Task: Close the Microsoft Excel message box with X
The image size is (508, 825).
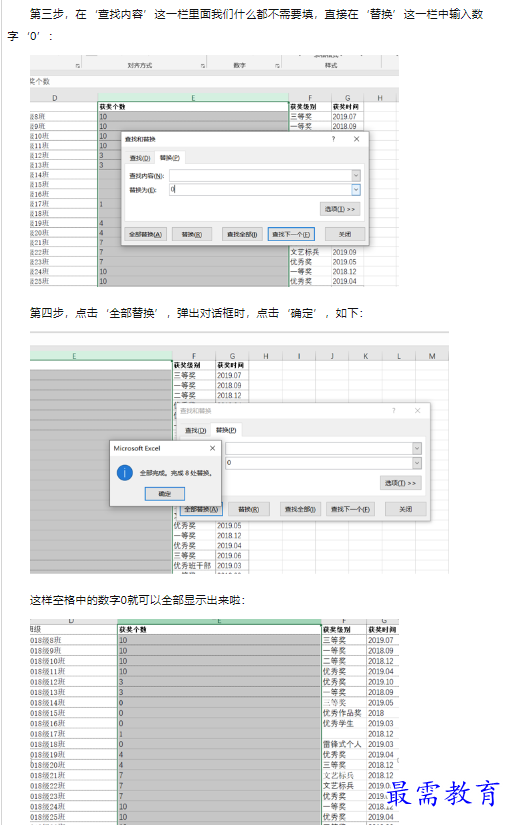Action: (x=212, y=448)
